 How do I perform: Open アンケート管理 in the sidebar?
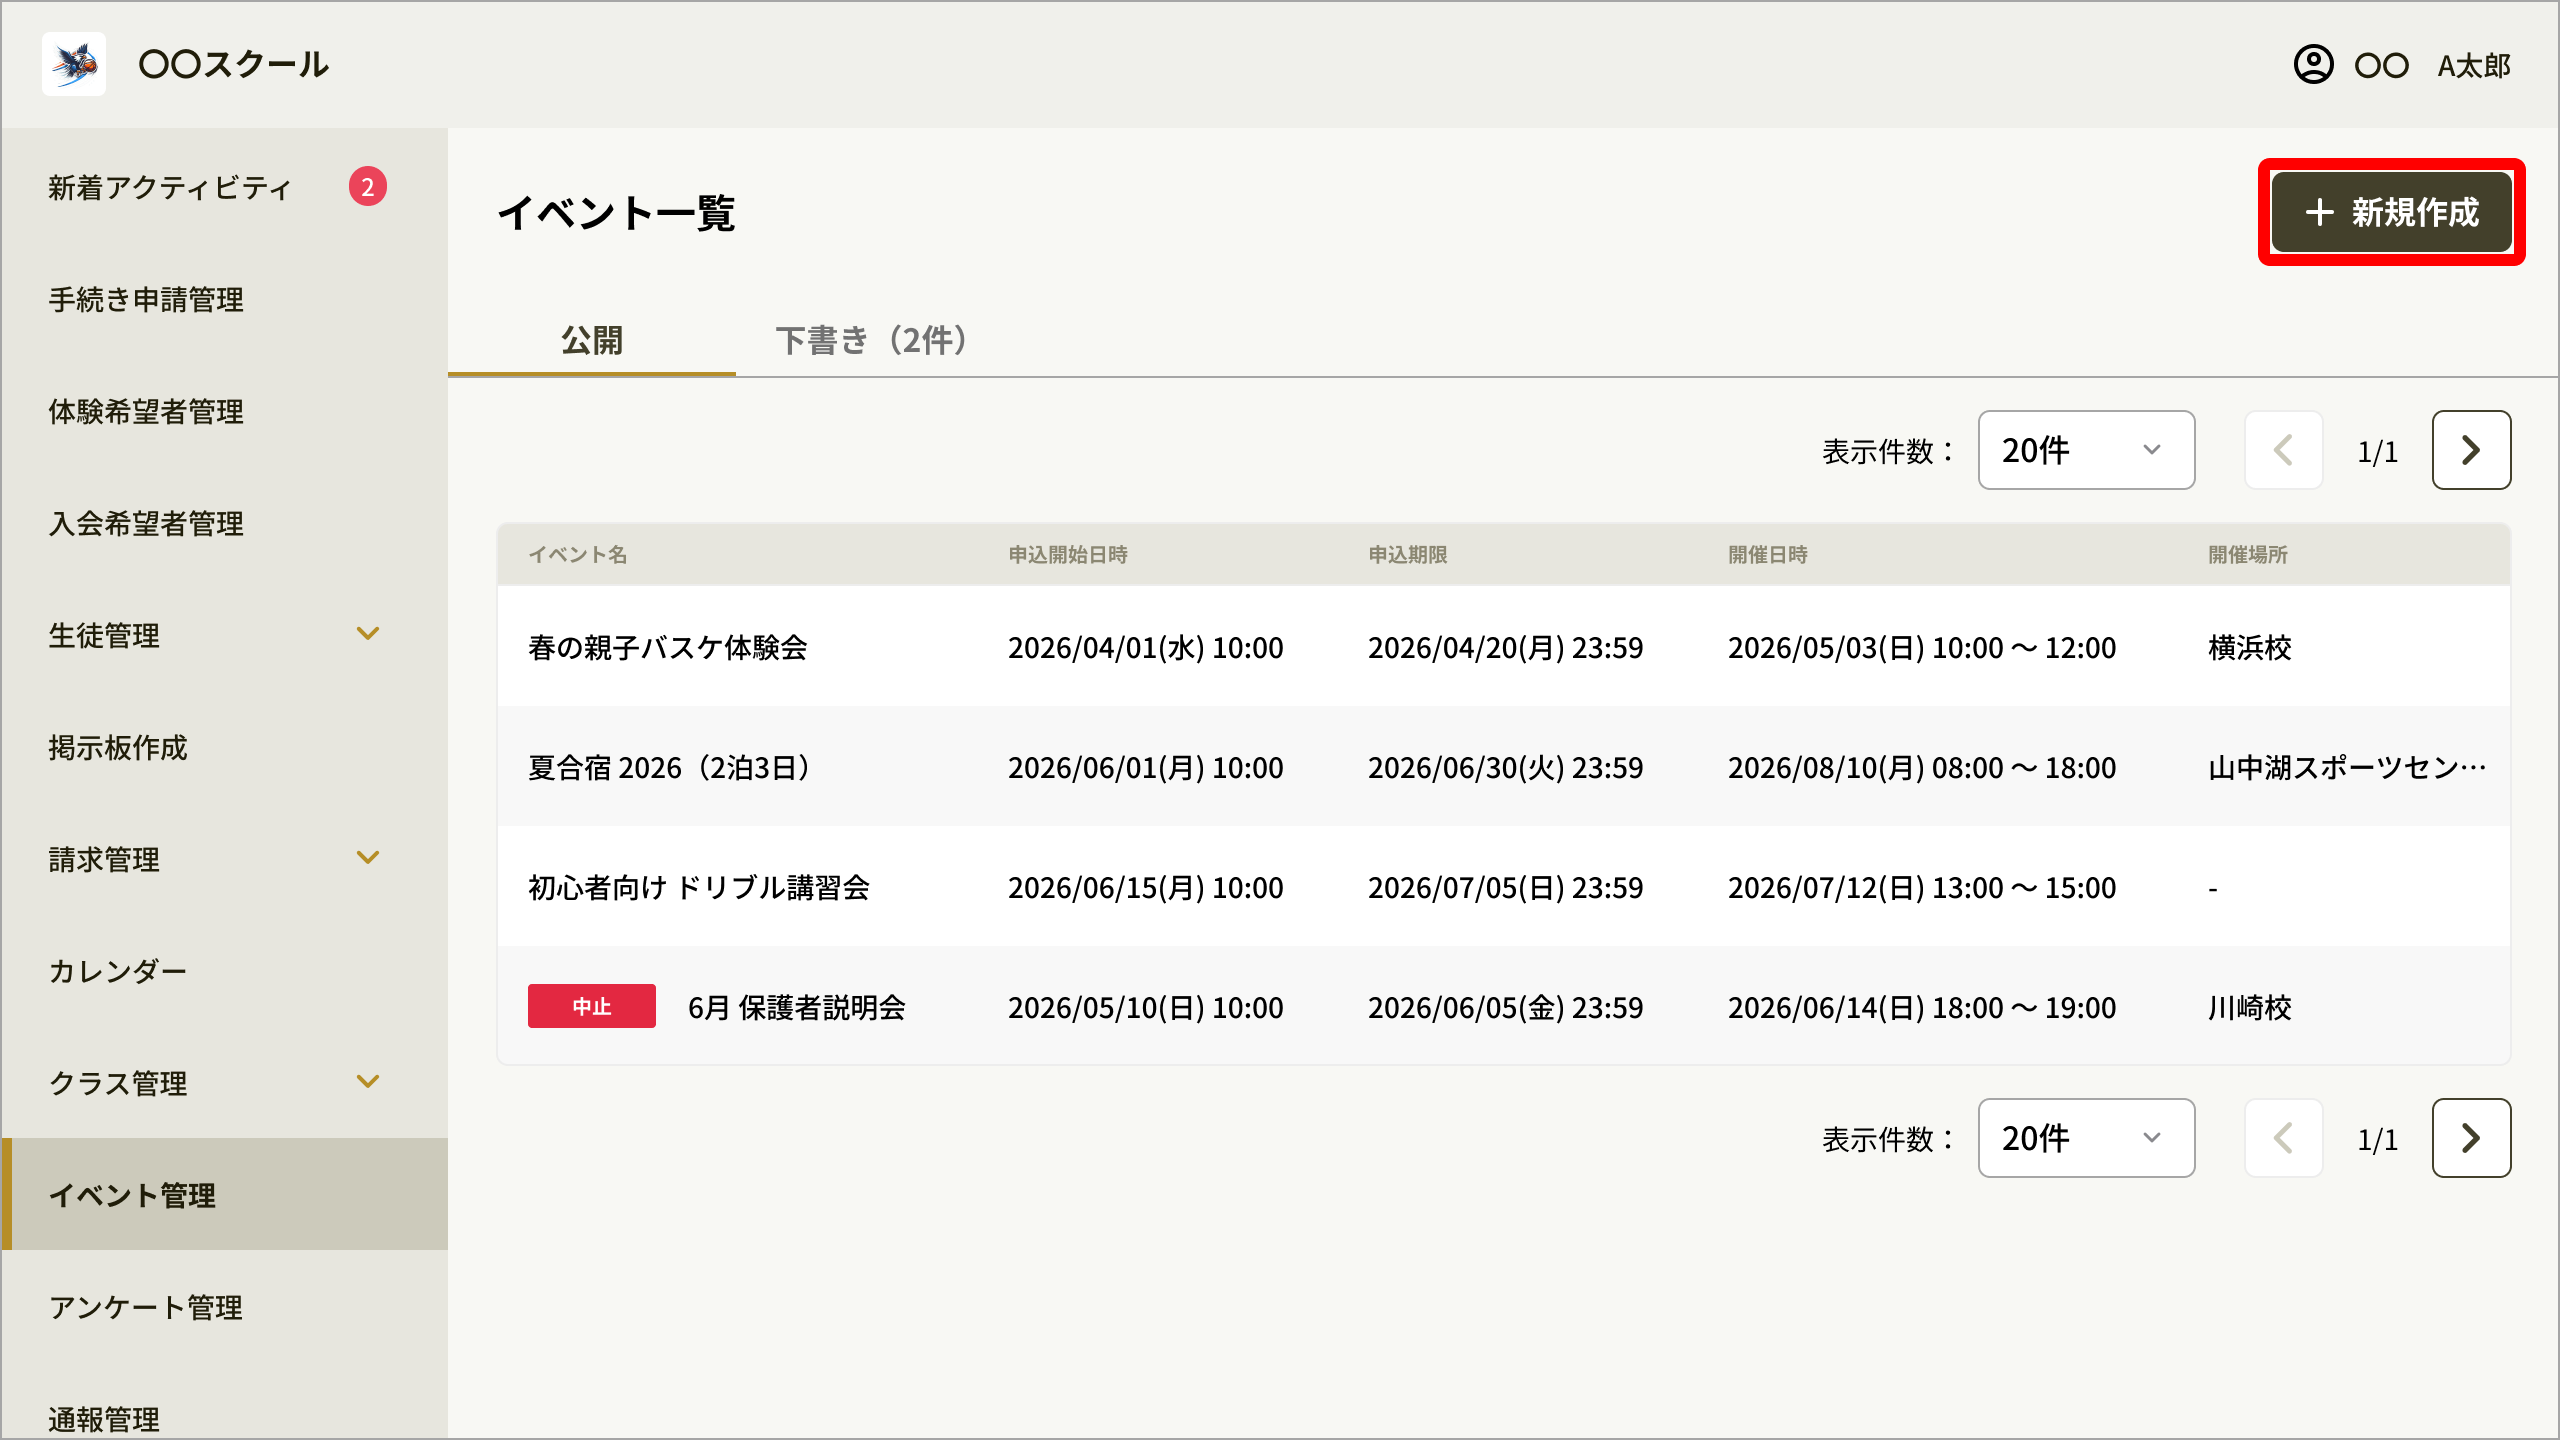point(225,1307)
